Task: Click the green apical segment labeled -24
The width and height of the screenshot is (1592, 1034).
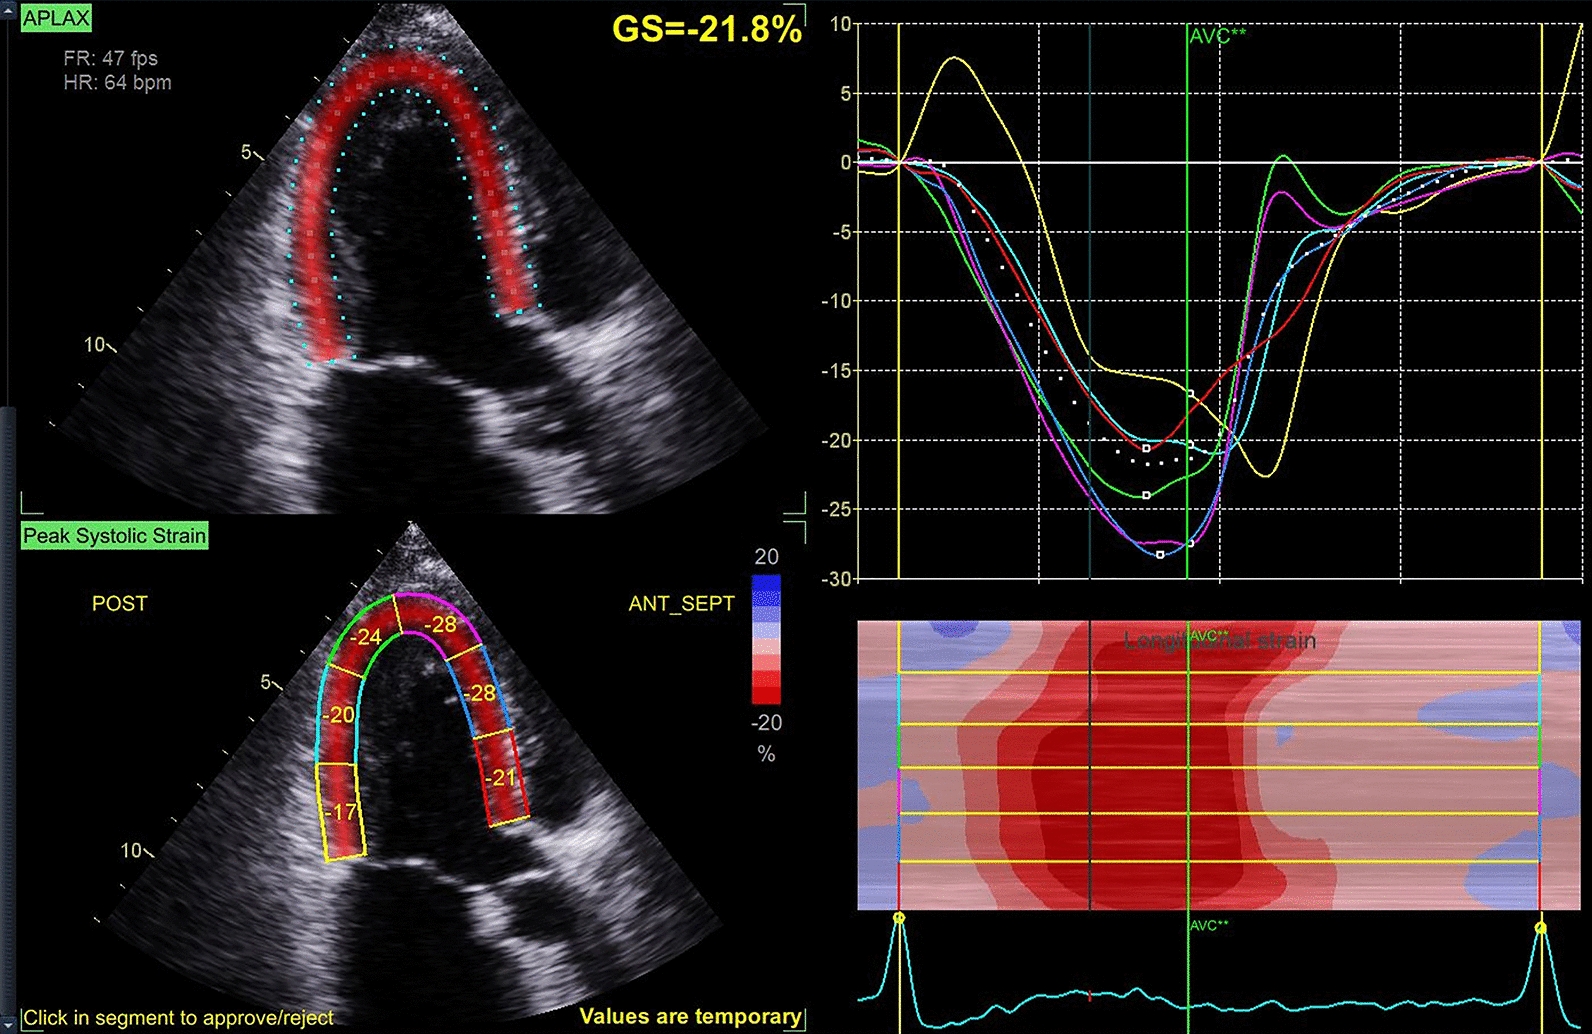Action: (x=367, y=636)
